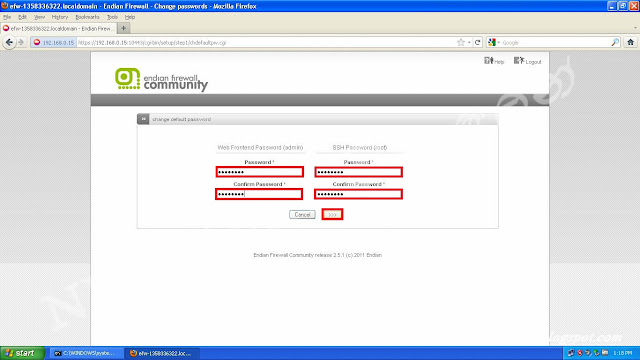The image size is (640, 360).
Task: Open the tab list dropdown arrow
Action: pos(635,28)
